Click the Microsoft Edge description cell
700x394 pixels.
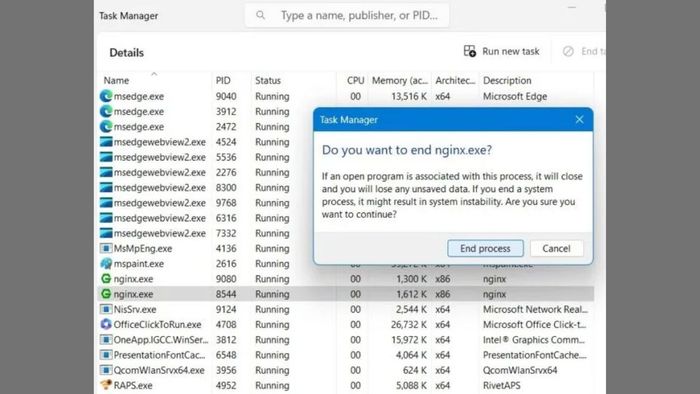[x=515, y=96]
